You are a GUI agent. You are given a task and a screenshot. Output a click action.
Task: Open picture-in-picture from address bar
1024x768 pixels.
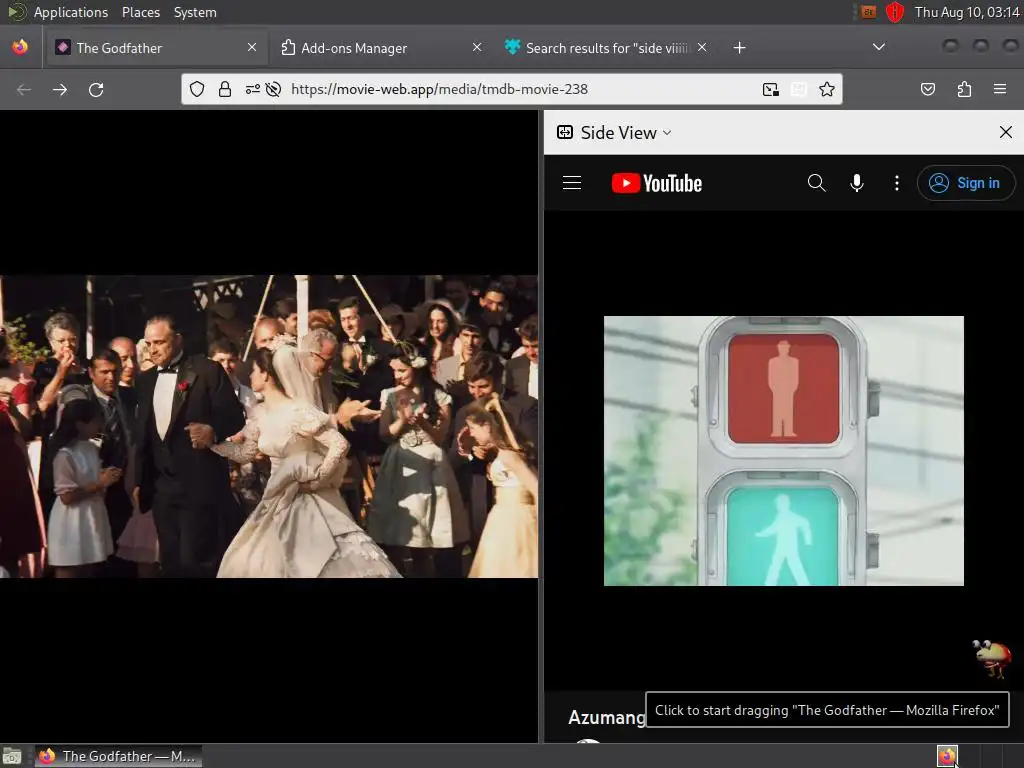point(771,89)
